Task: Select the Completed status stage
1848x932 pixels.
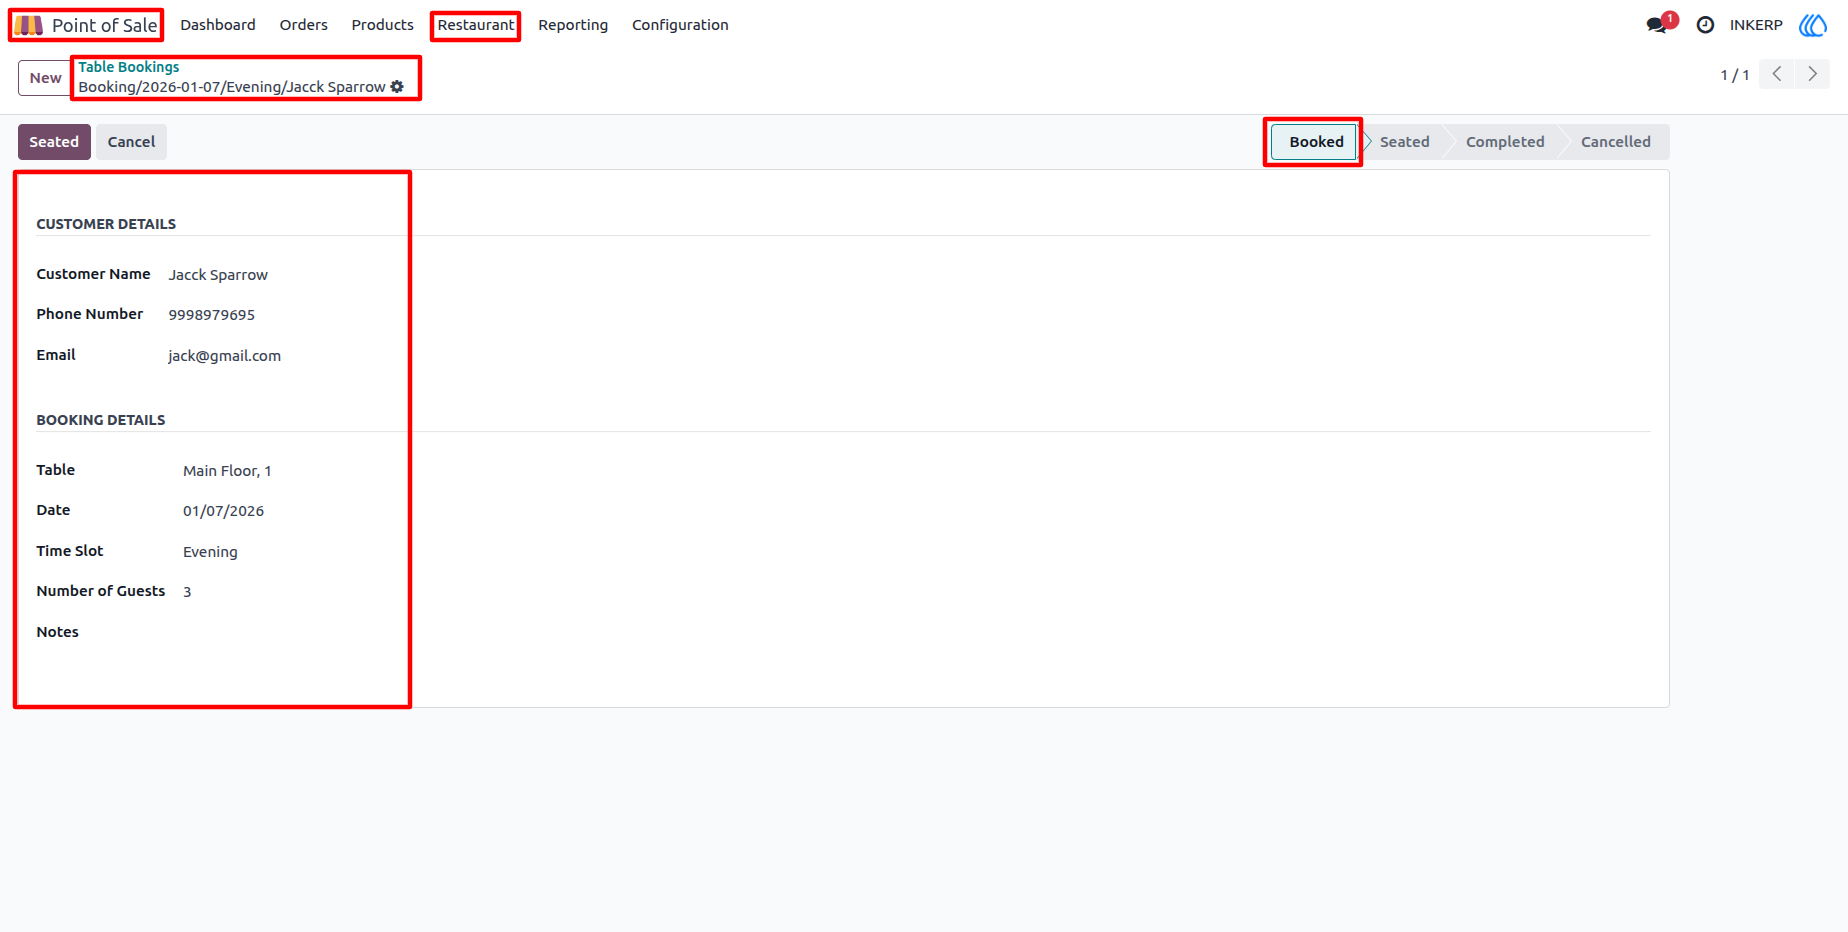Action: tap(1505, 142)
